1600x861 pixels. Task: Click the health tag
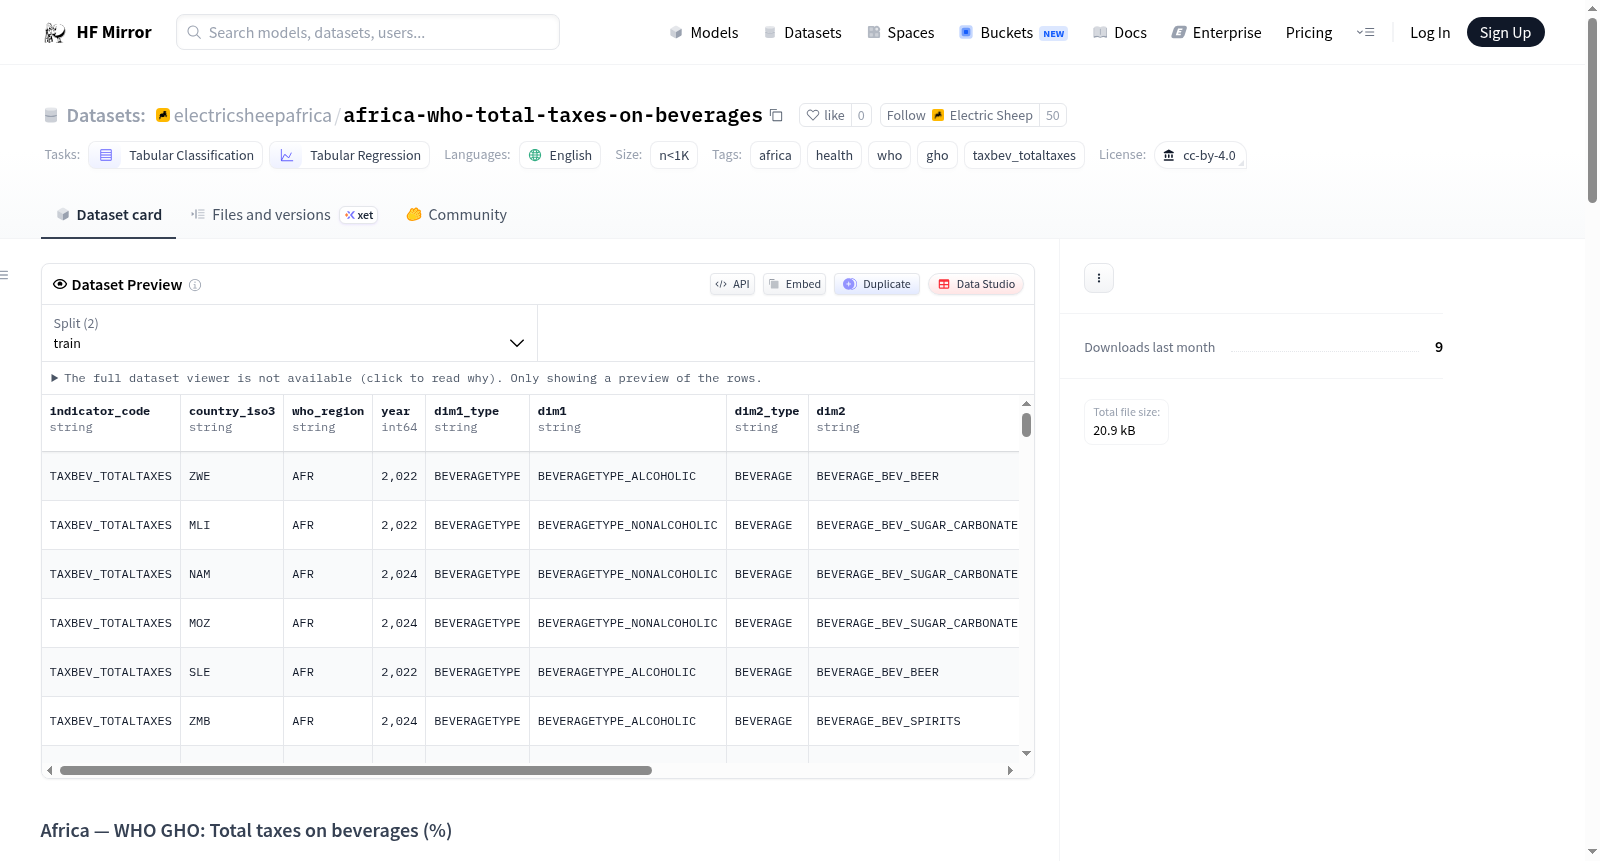tap(834, 155)
